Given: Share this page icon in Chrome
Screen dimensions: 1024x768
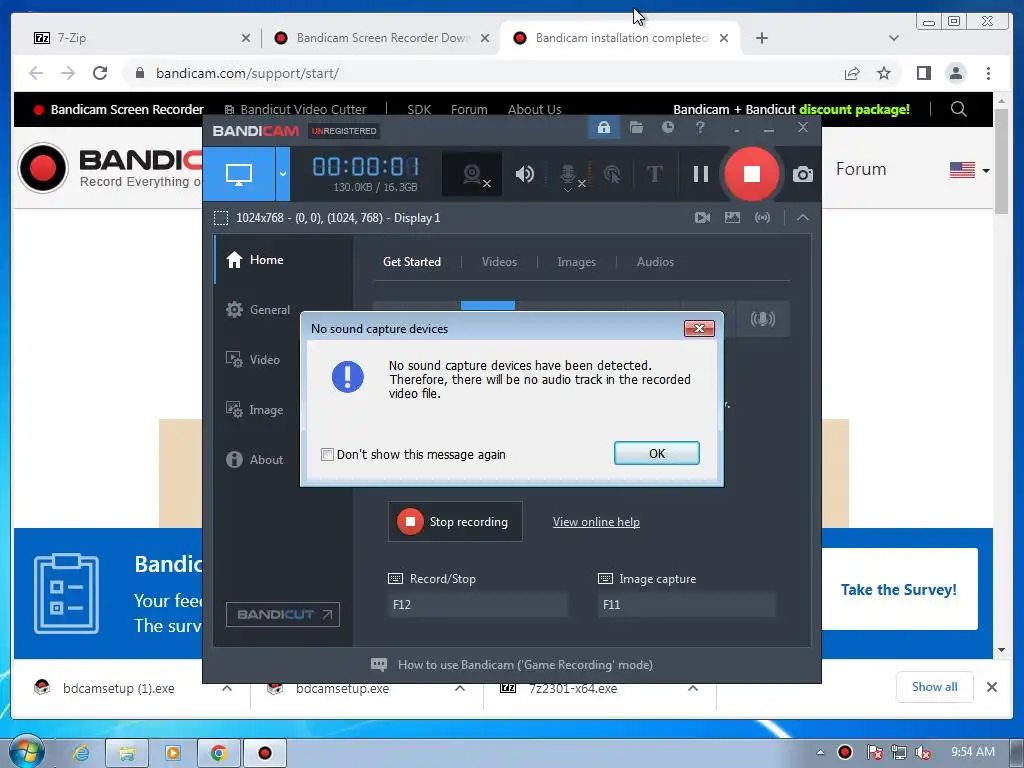Looking at the screenshot, I should point(852,73).
